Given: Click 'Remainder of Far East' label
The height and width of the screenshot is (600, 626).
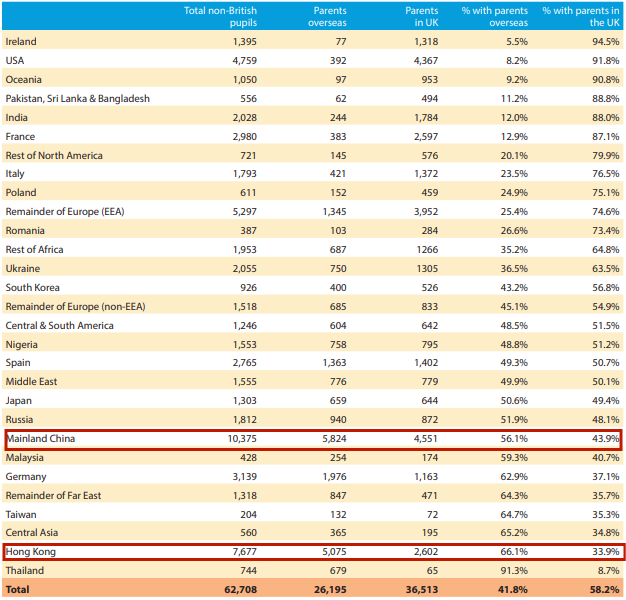Looking at the screenshot, I should pos(53,496).
